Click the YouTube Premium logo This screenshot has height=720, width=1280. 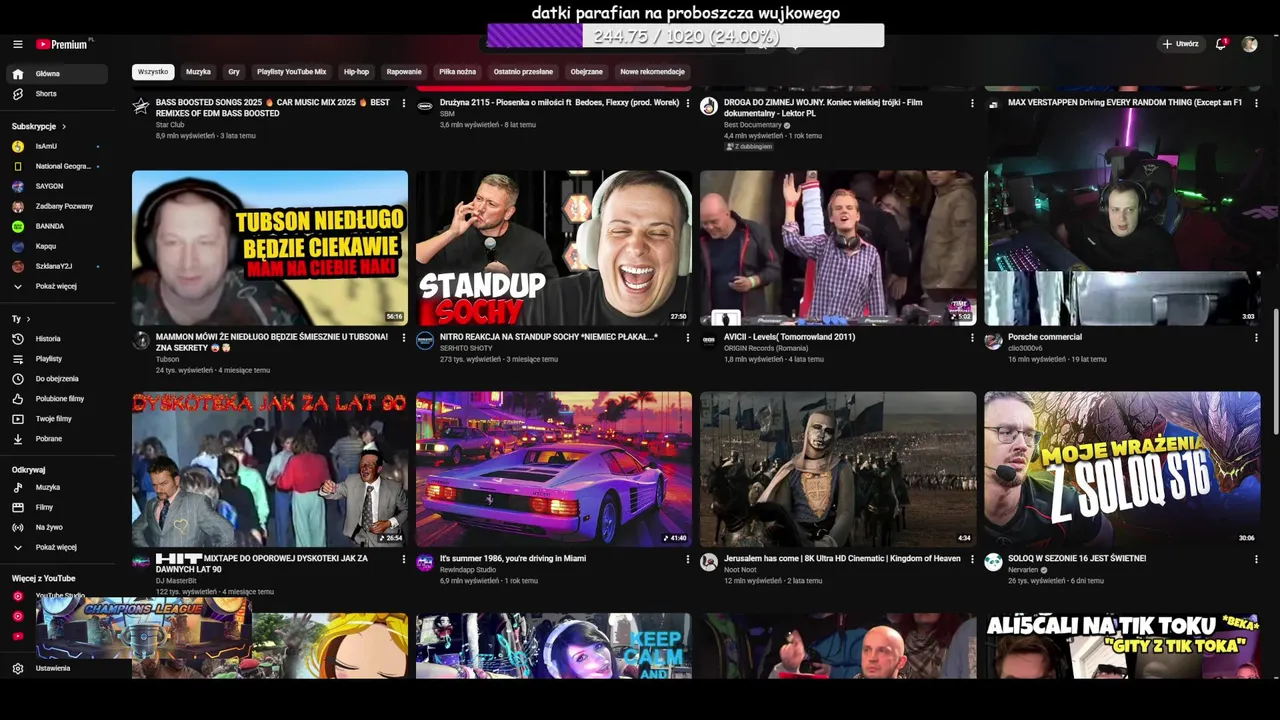[64, 44]
